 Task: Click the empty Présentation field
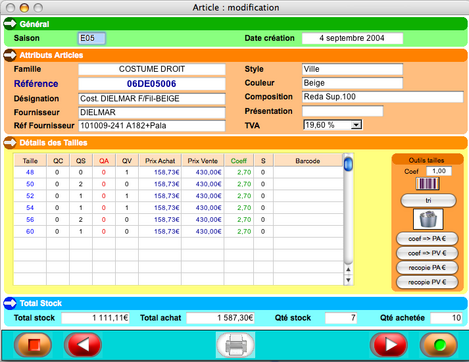pos(343,111)
